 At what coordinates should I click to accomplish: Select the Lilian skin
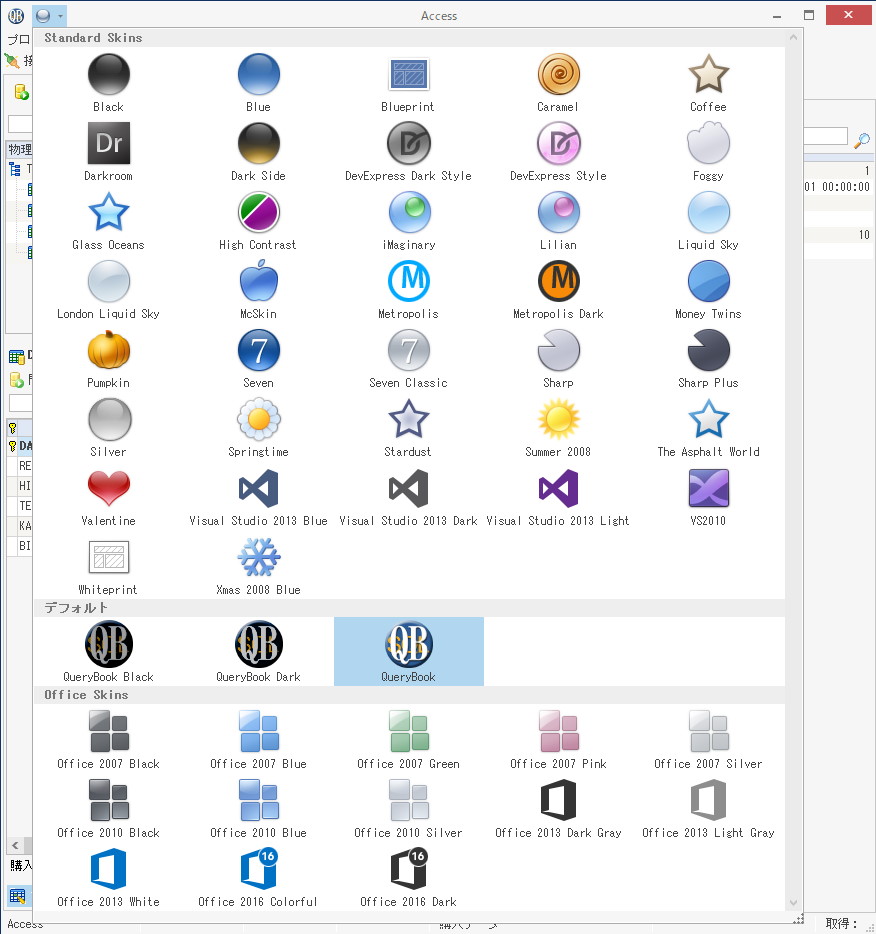pyautogui.click(x=559, y=221)
